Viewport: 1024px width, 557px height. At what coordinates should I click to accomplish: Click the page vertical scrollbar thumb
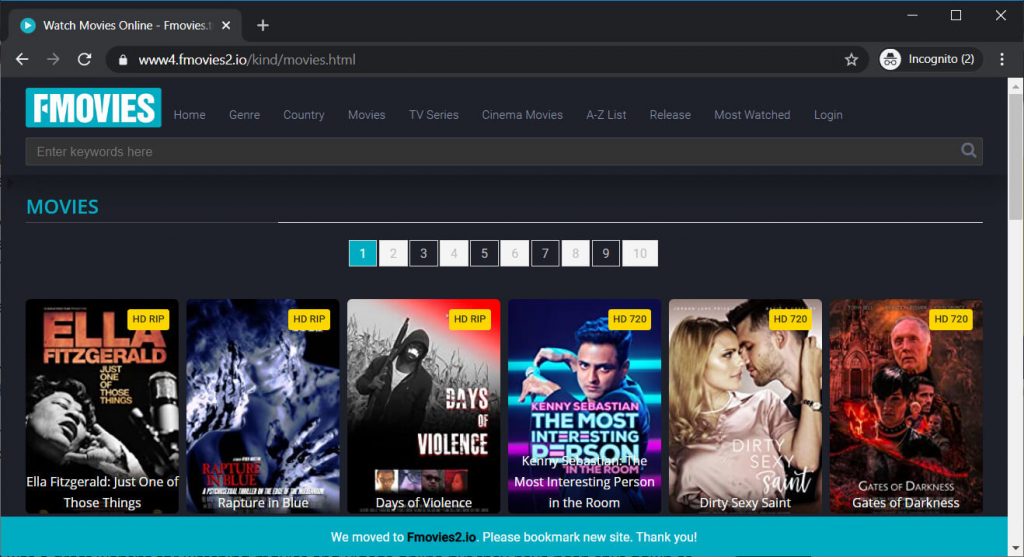[1016, 157]
